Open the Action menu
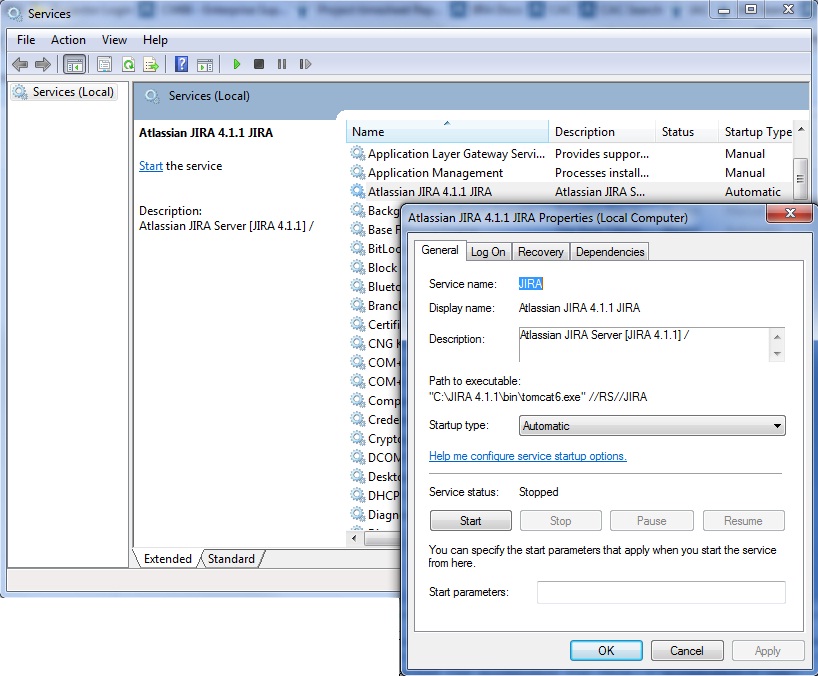 coord(67,40)
